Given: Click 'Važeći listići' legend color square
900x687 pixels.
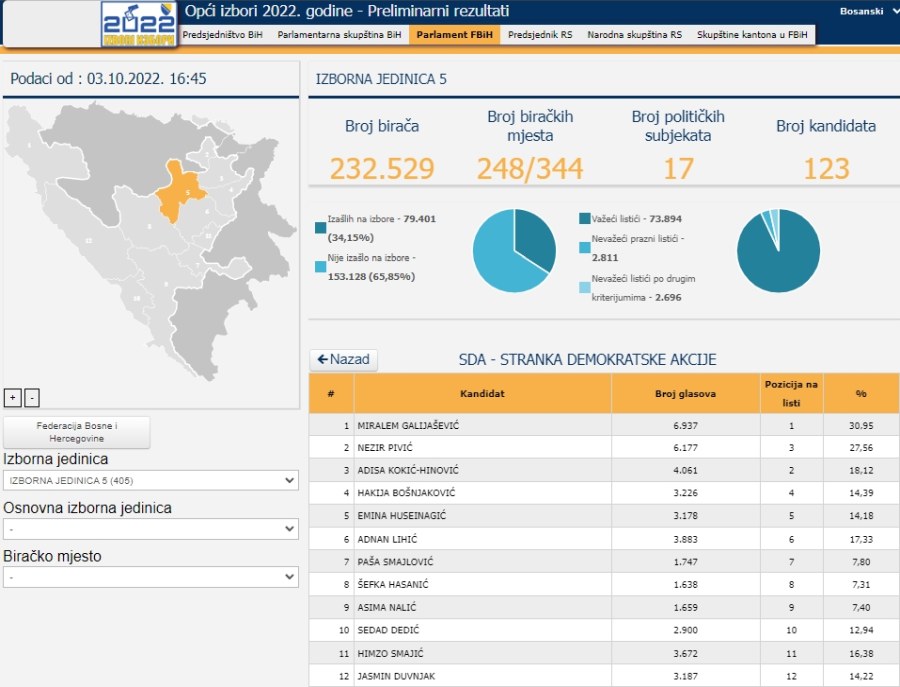Looking at the screenshot, I should 584,218.
